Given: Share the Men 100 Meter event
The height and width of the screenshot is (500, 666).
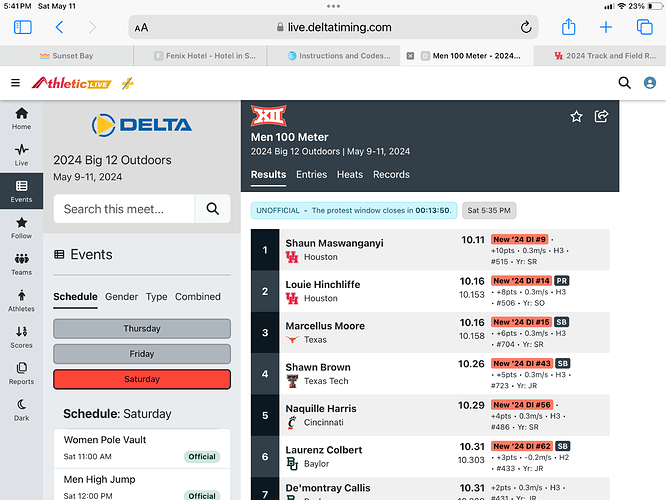Looking at the screenshot, I should pyautogui.click(x=601, y=116).
